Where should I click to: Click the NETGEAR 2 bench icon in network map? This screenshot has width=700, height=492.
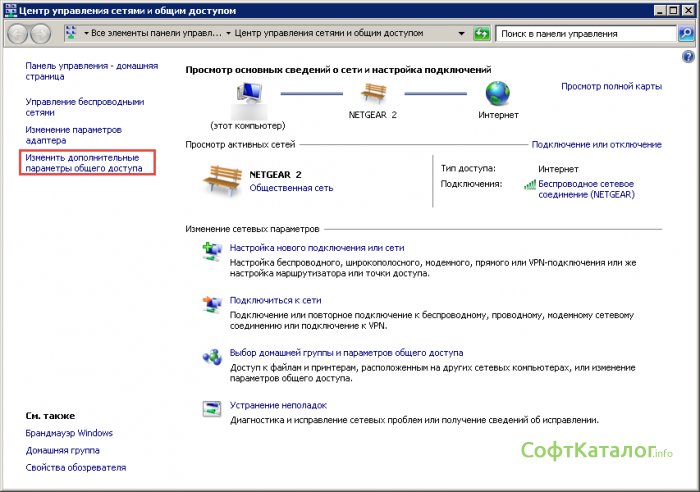point(372,95)
